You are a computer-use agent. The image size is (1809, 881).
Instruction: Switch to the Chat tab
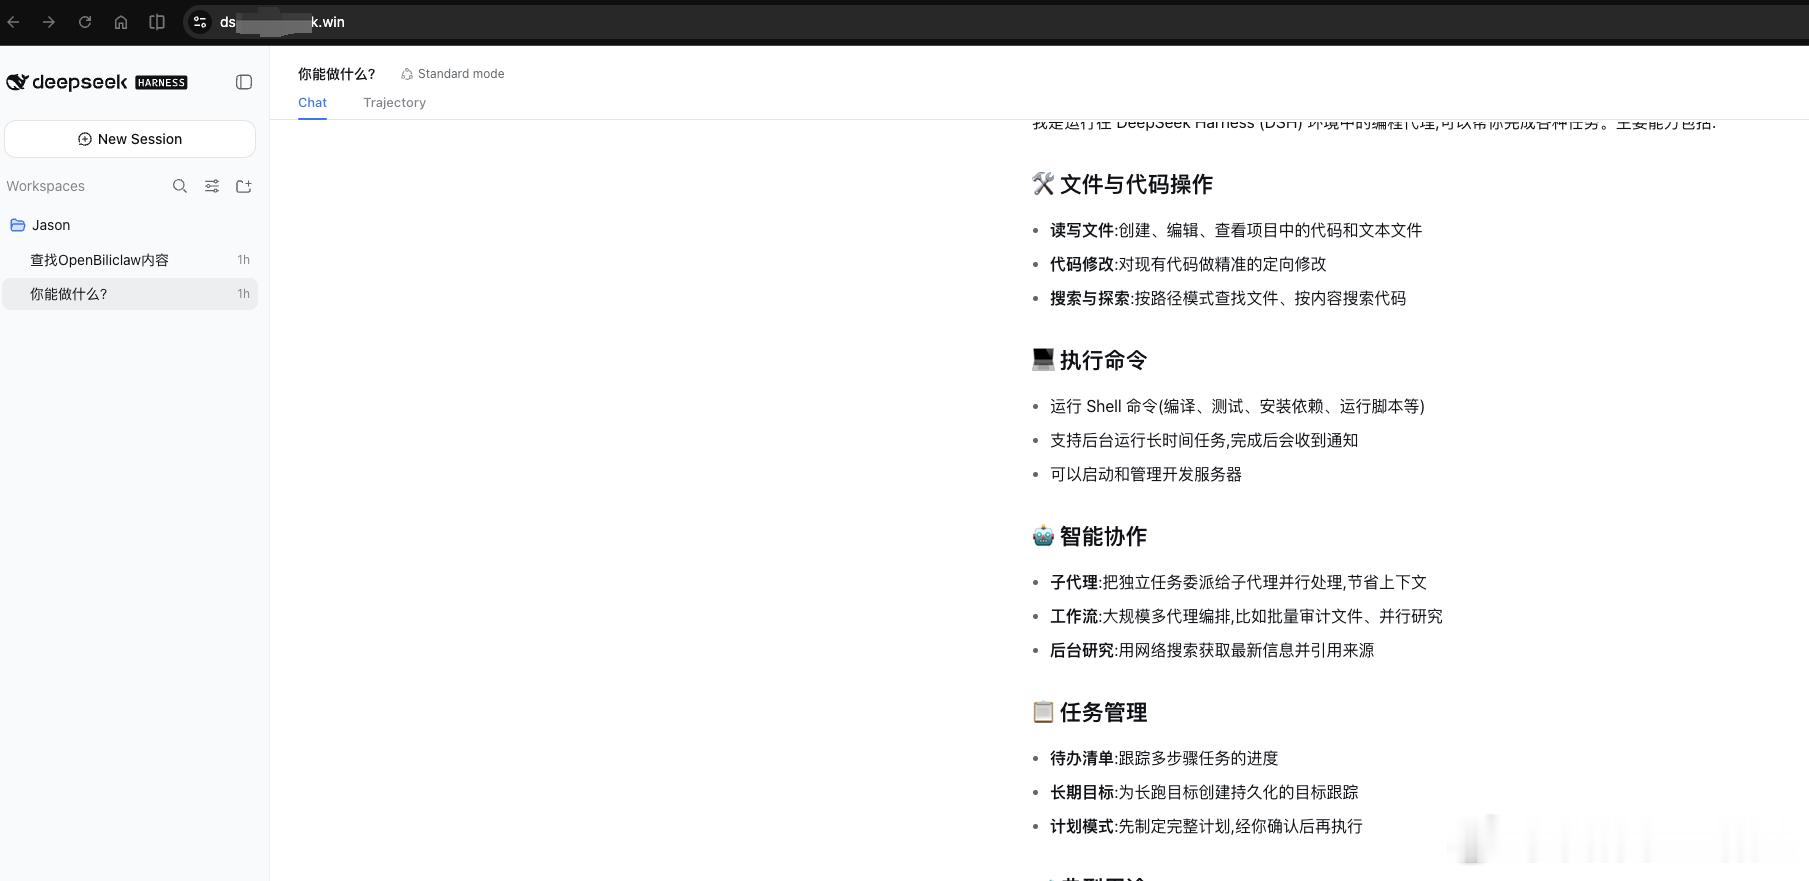312,103
